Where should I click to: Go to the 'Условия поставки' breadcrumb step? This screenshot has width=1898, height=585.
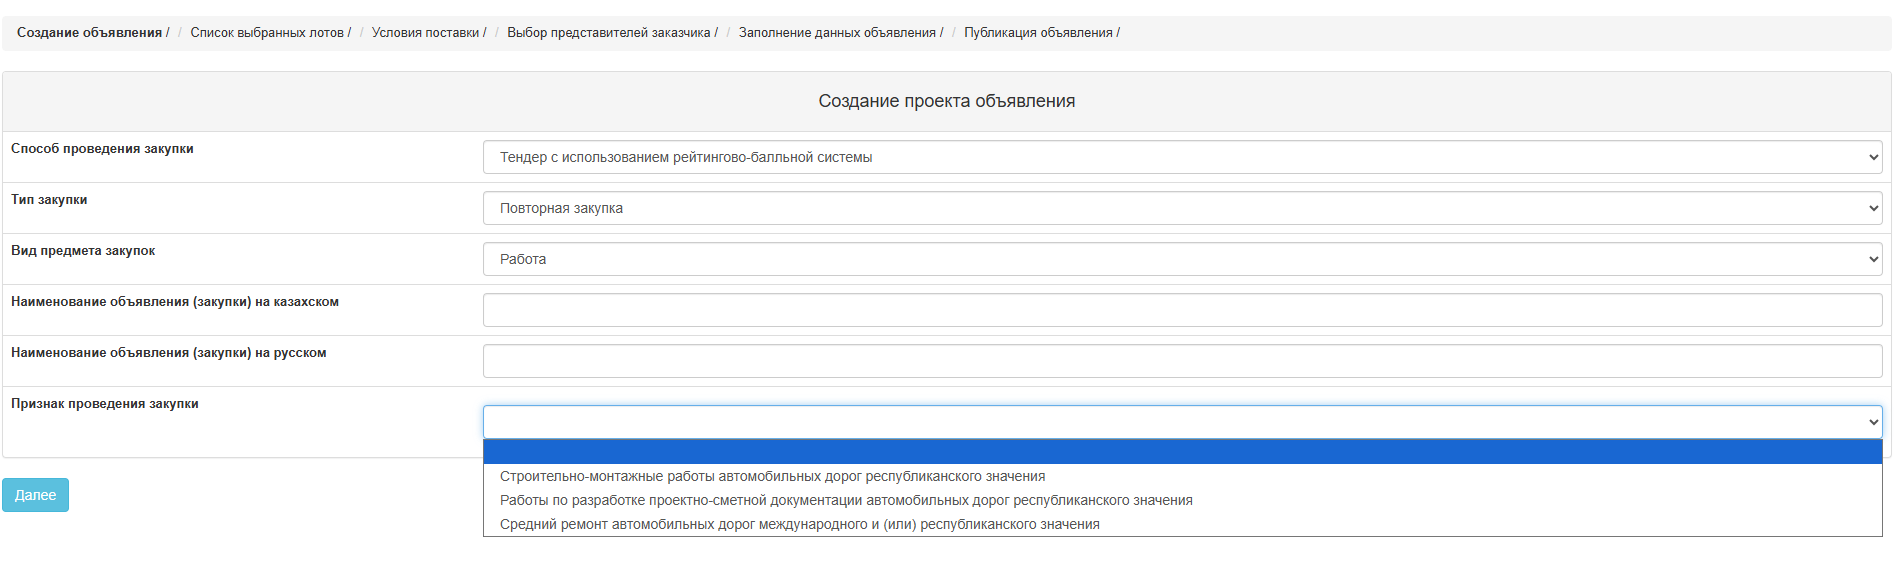425,33
